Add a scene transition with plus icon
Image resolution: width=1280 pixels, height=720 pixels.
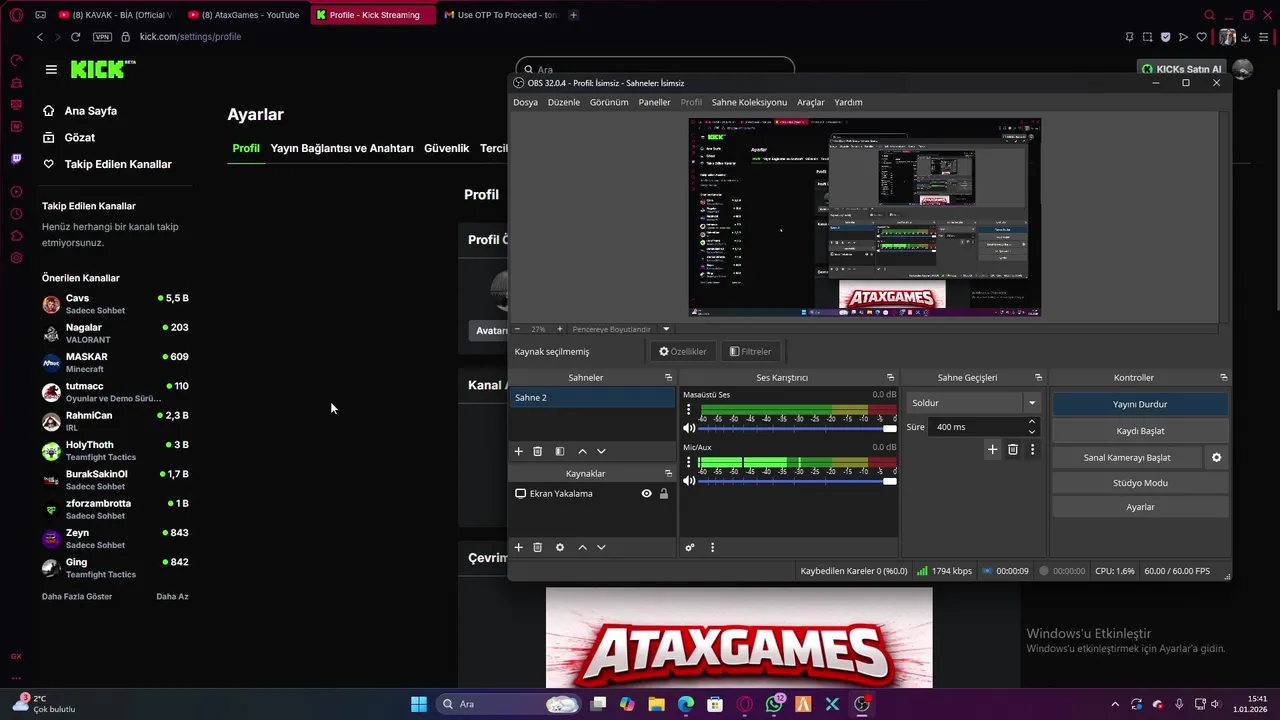992,450
